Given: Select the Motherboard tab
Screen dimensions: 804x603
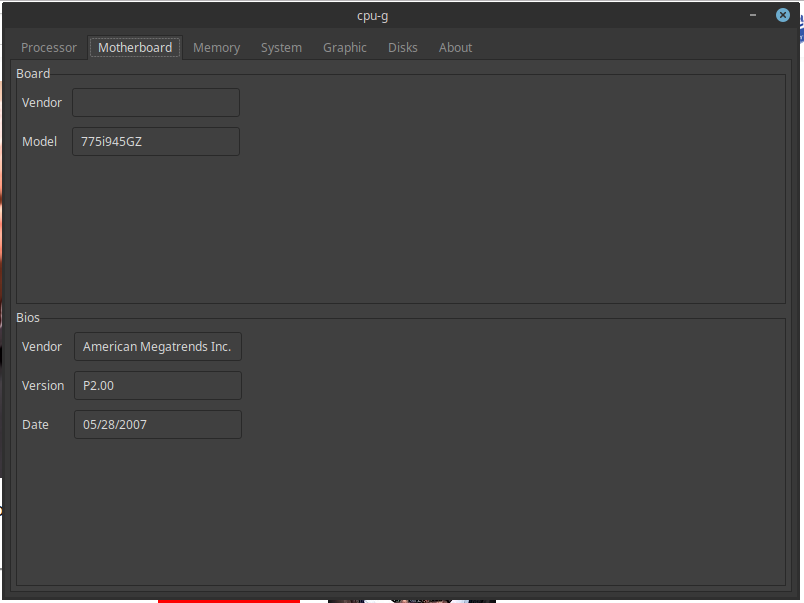Looking at the screenshot, I should click(x=135, y=48).
